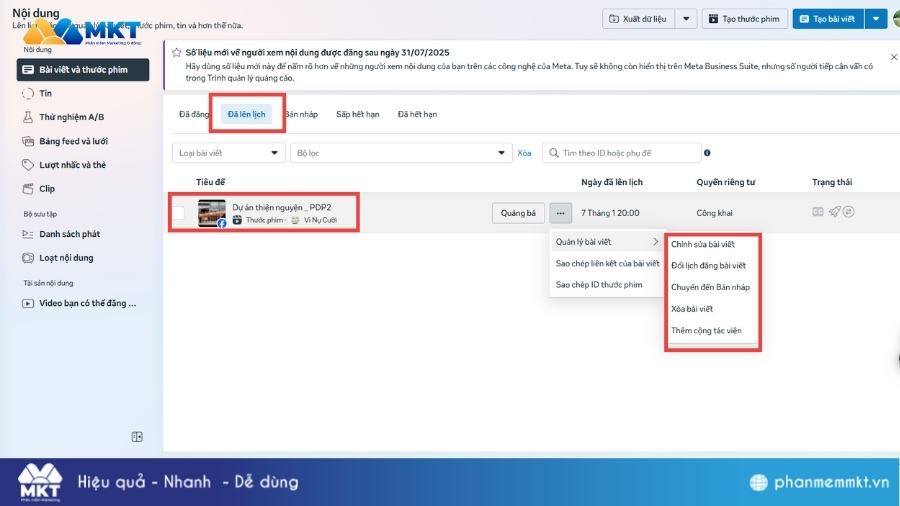Click the 7 Tháng 1 20:00 date cell
Image resolution: width=900 pixels, height=506 pixels.
click(x=610, y=213)
